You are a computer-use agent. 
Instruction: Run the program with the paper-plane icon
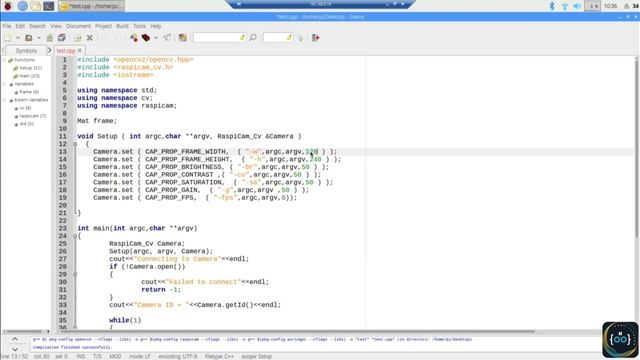pyautogui.click(x=167, y=38)
